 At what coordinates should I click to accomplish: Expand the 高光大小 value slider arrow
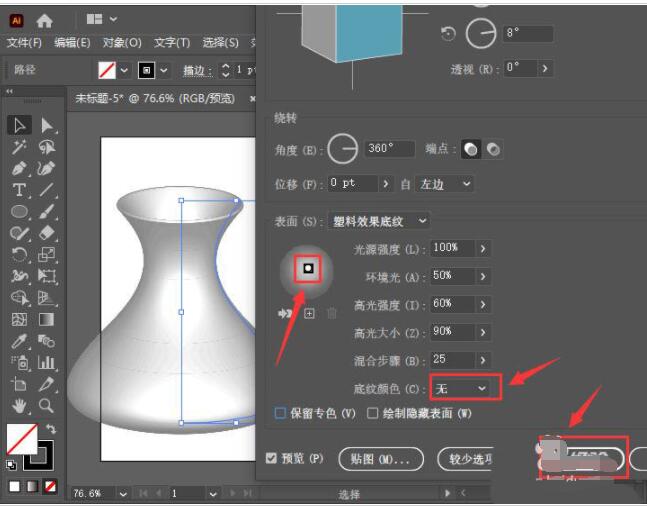point(483,333)
